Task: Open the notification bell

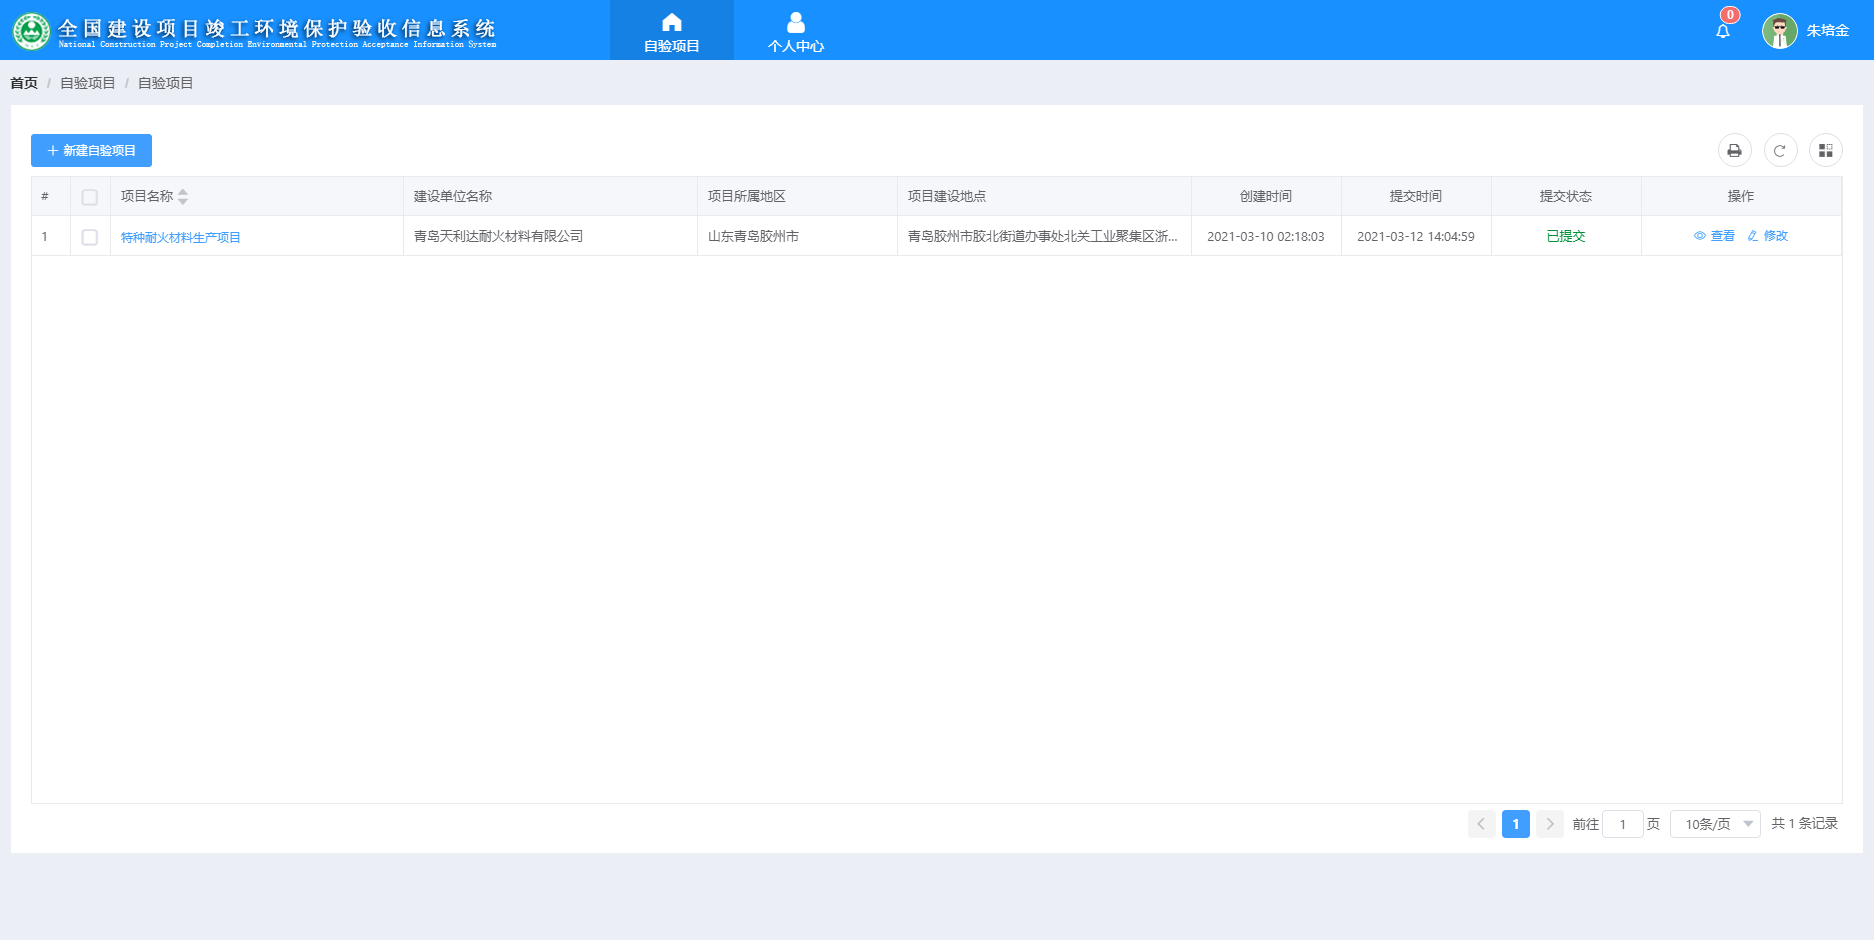Action: click(1723, 31)
